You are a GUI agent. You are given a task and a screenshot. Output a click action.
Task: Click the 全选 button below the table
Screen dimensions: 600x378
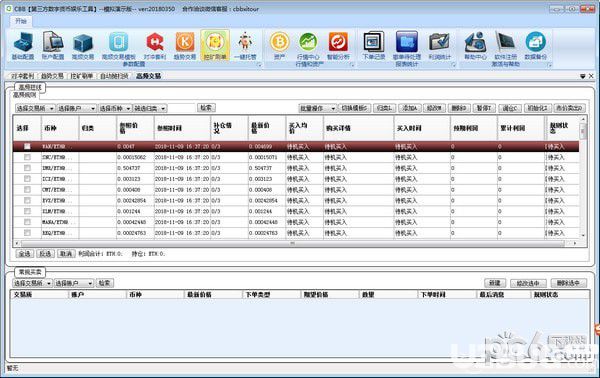pos(24,254)
